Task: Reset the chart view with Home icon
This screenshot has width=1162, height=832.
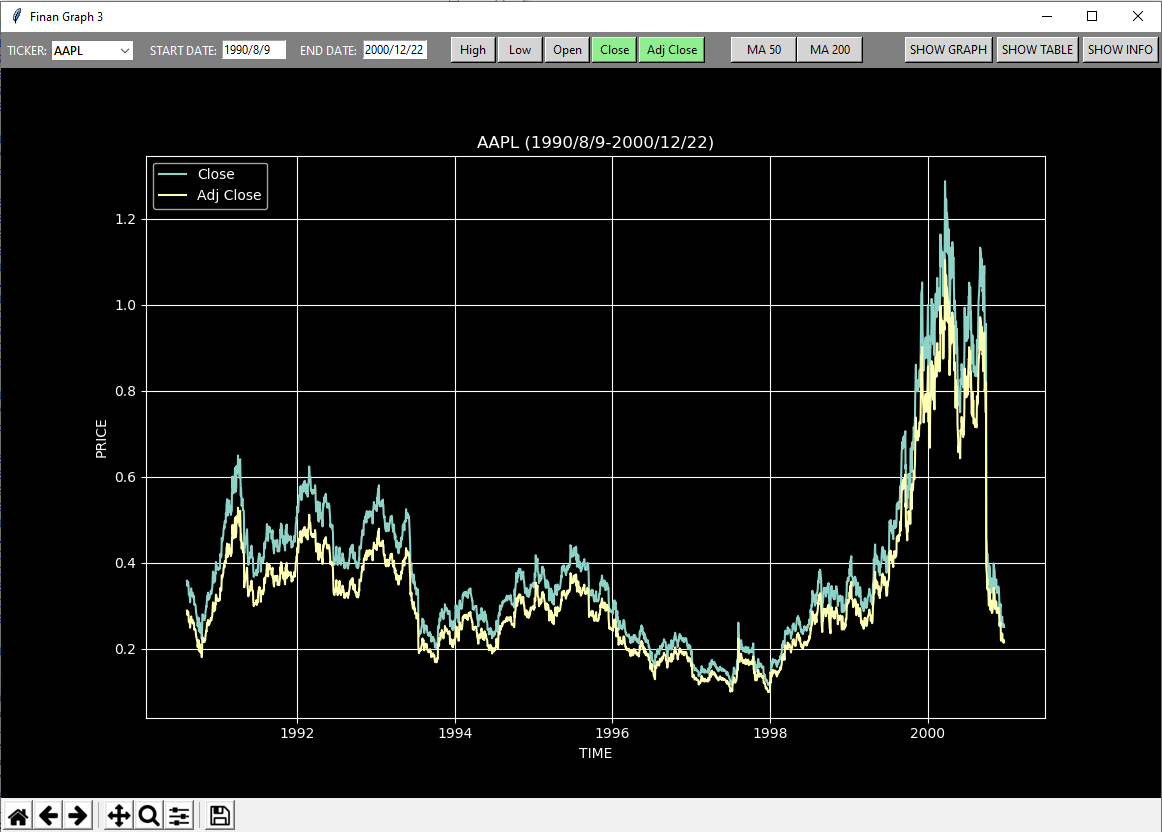Action: 18,816
